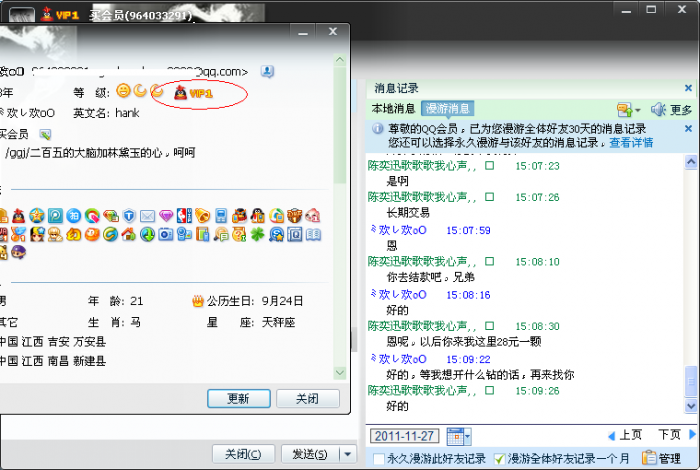The width and height of the screenshot is (700, 470).
Task: Click the 关闭 button in profile dialog
Action: tap(308, 399)
